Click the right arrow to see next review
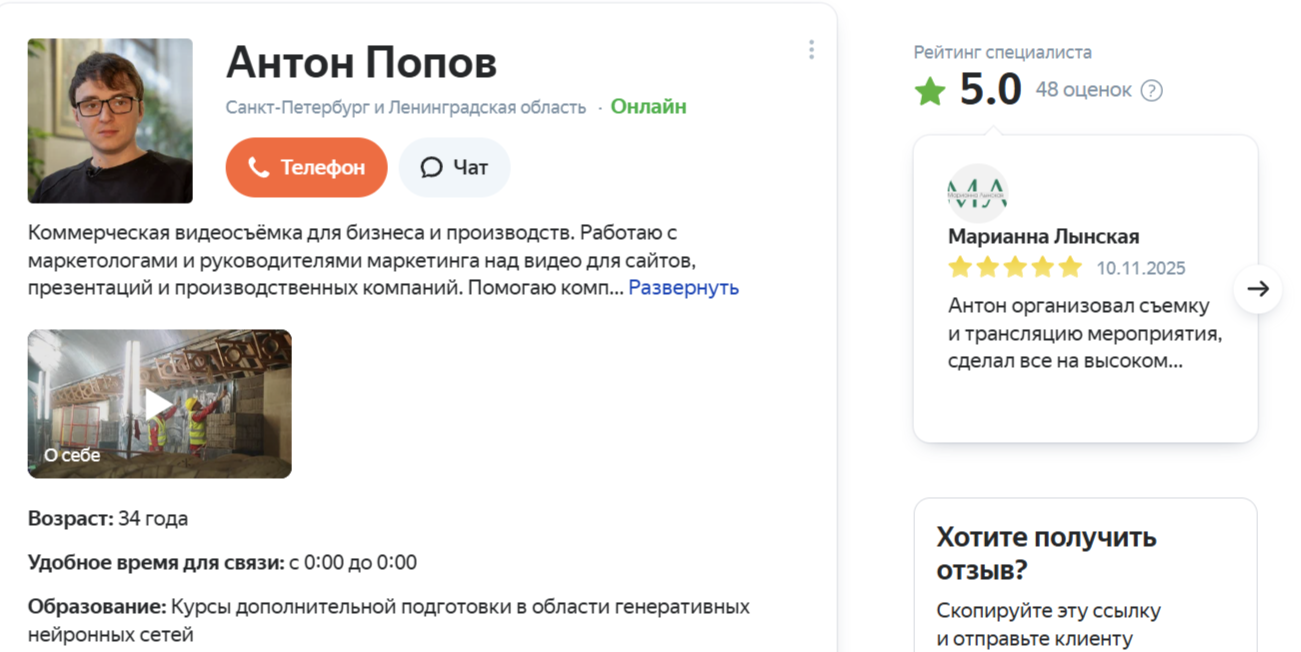Viewport: 1301px width, 652px height. (x=1258, y=288)
